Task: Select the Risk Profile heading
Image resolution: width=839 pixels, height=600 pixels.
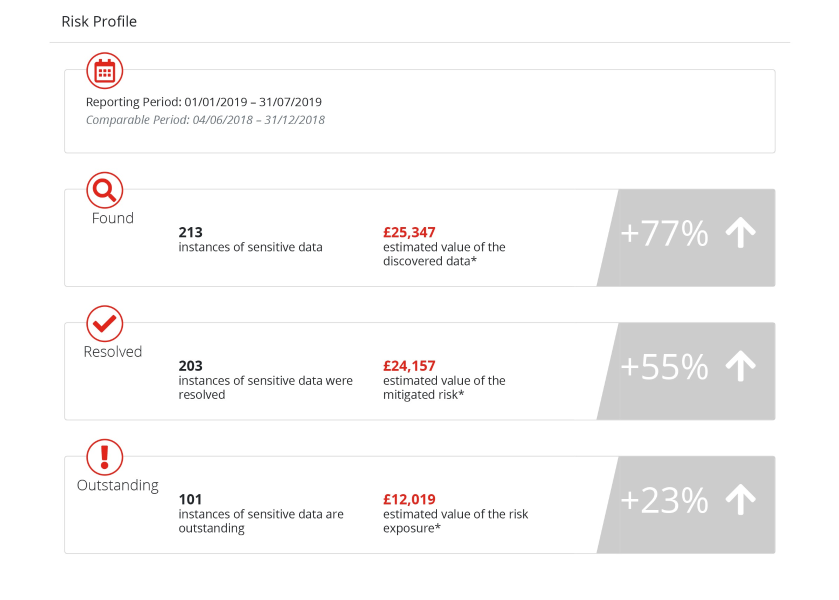Action: 99,22
